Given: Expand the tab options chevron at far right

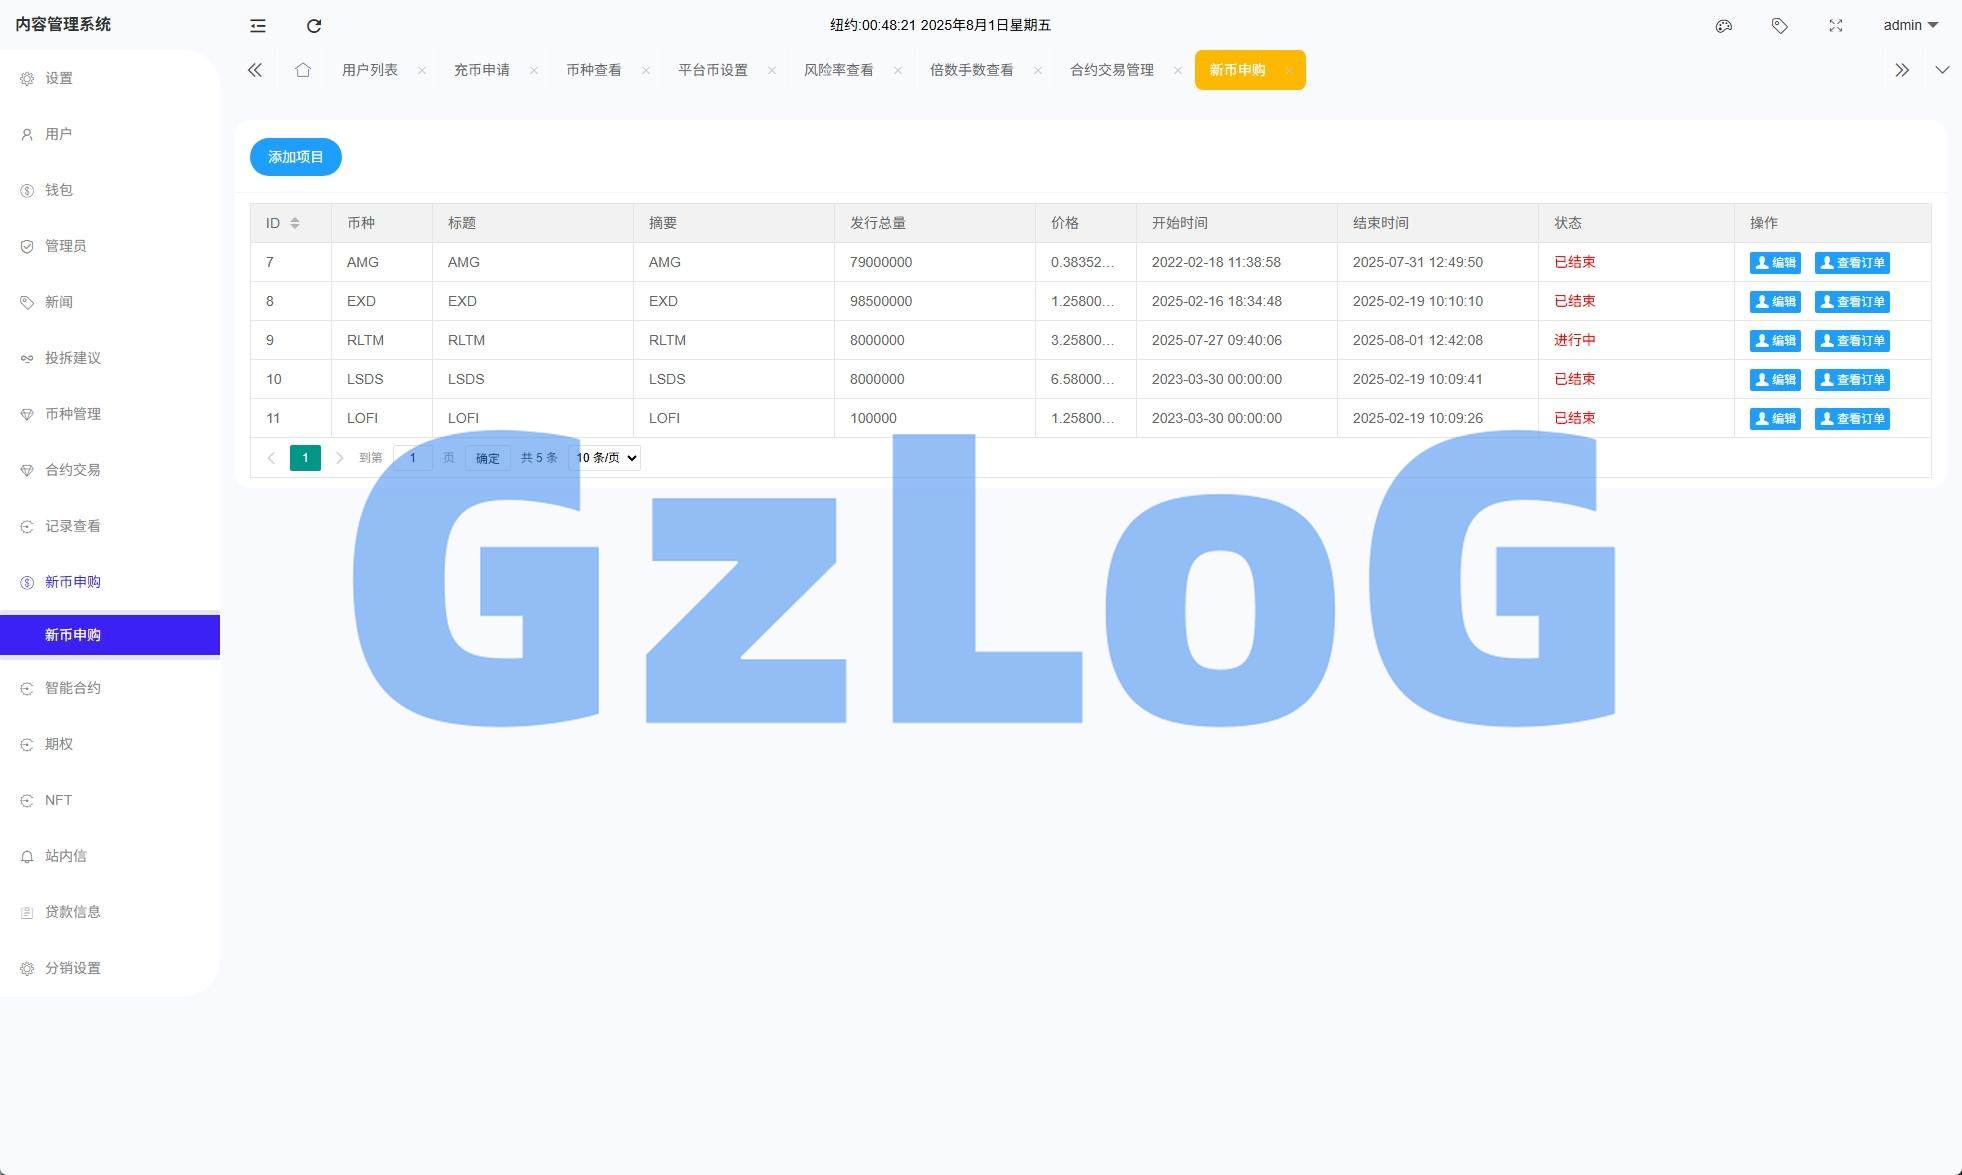Looking at the screenshot, I should click(x=1941, y=70).
